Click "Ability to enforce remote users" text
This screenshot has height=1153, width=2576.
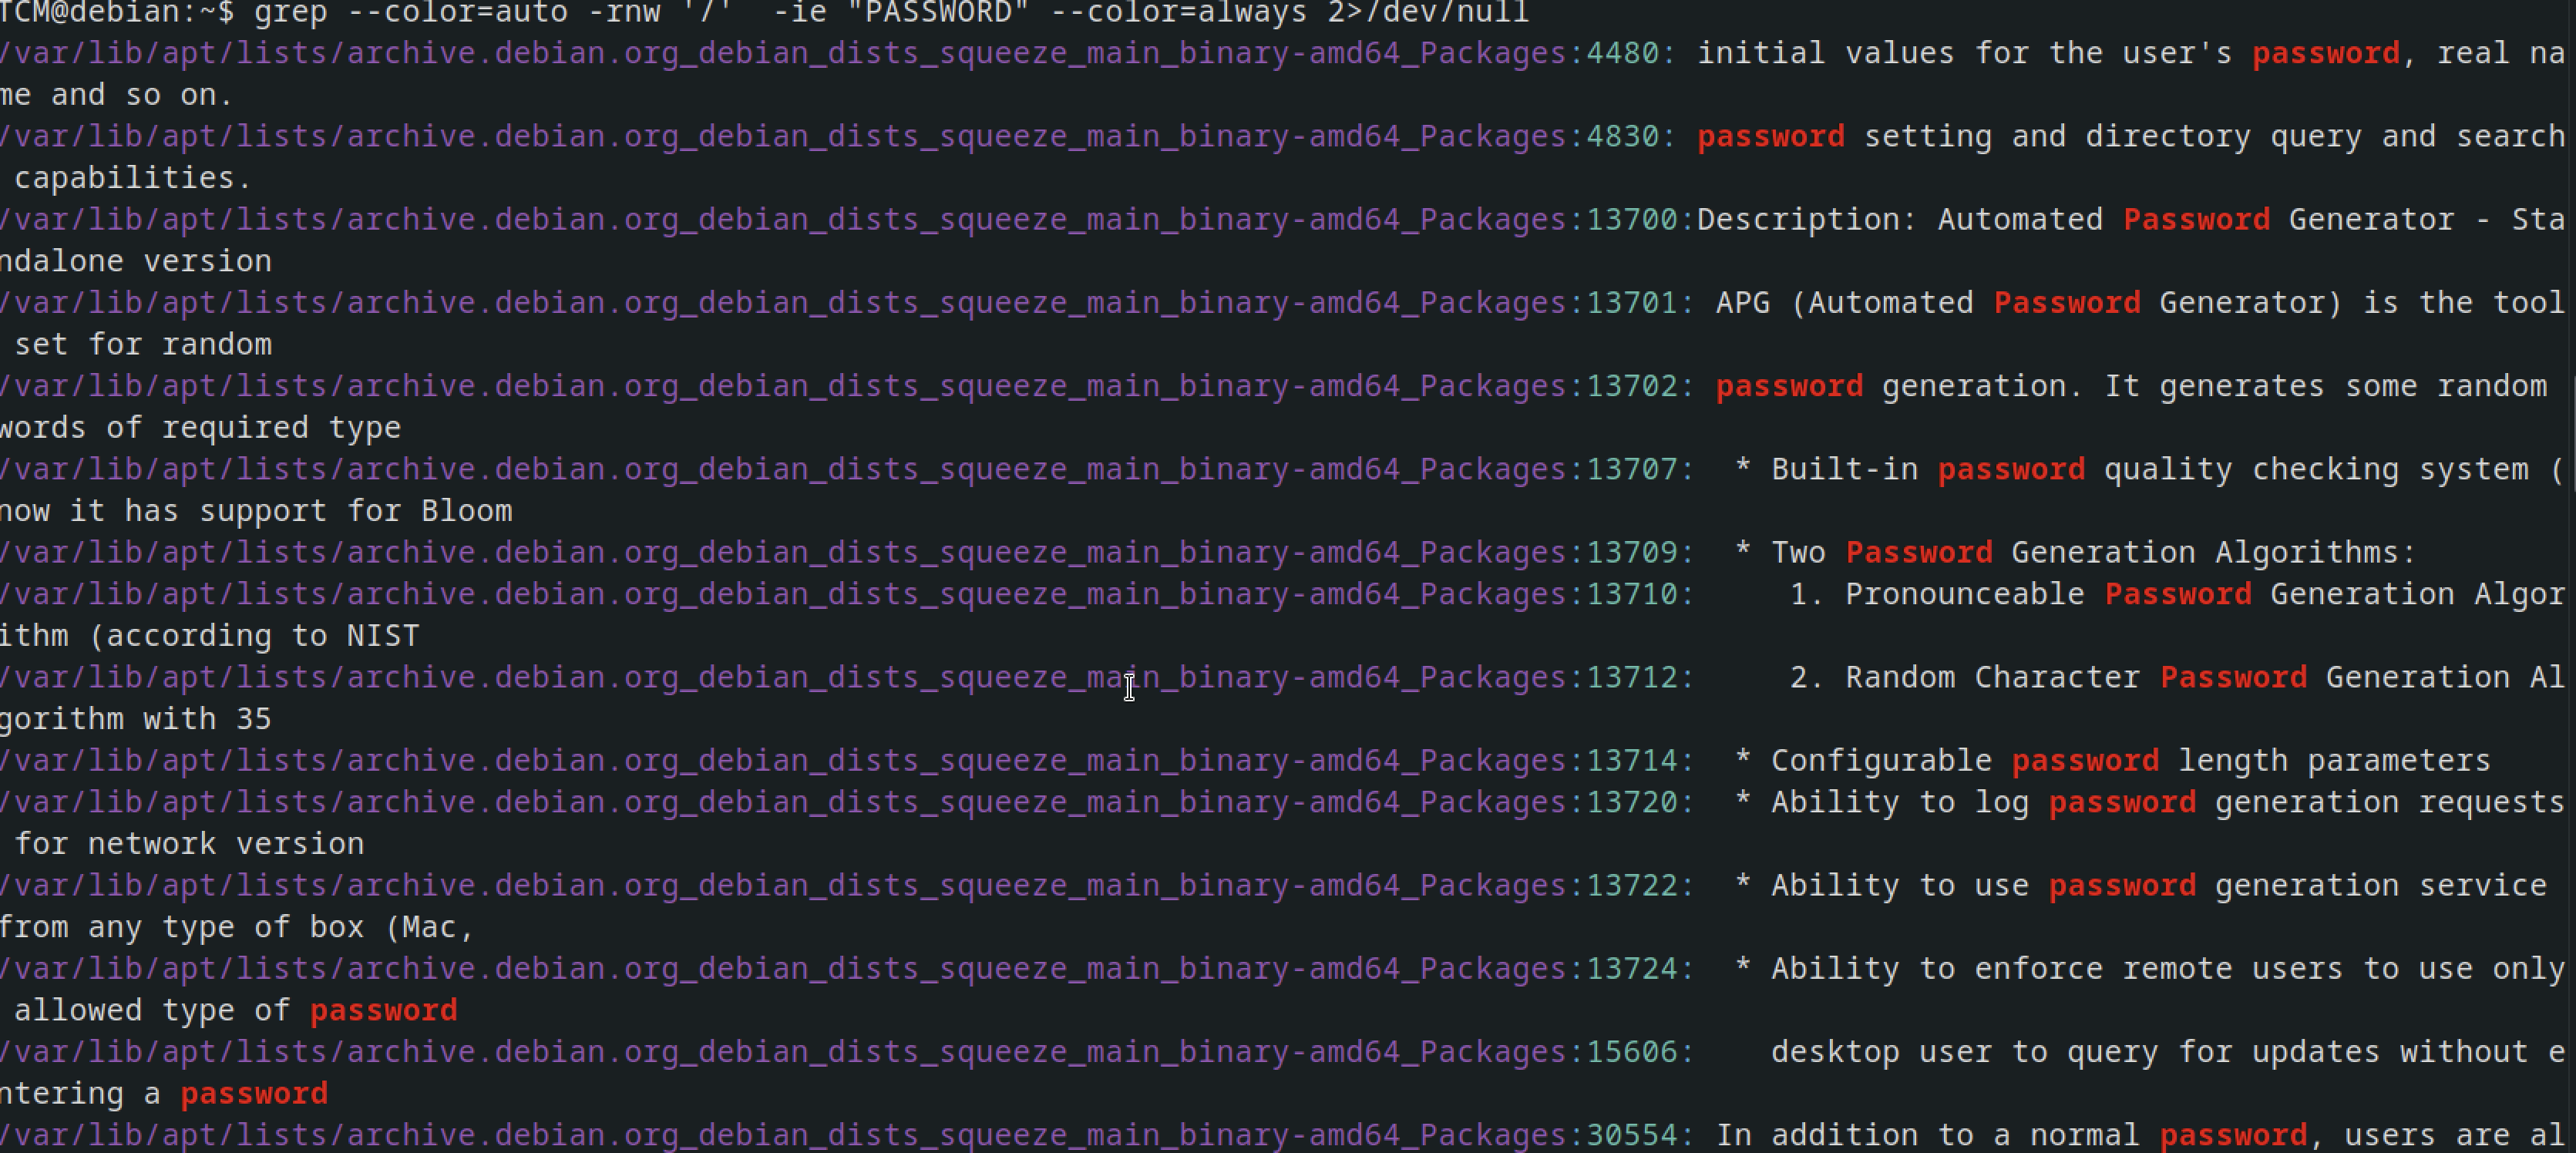click(x=2058, y=969)
